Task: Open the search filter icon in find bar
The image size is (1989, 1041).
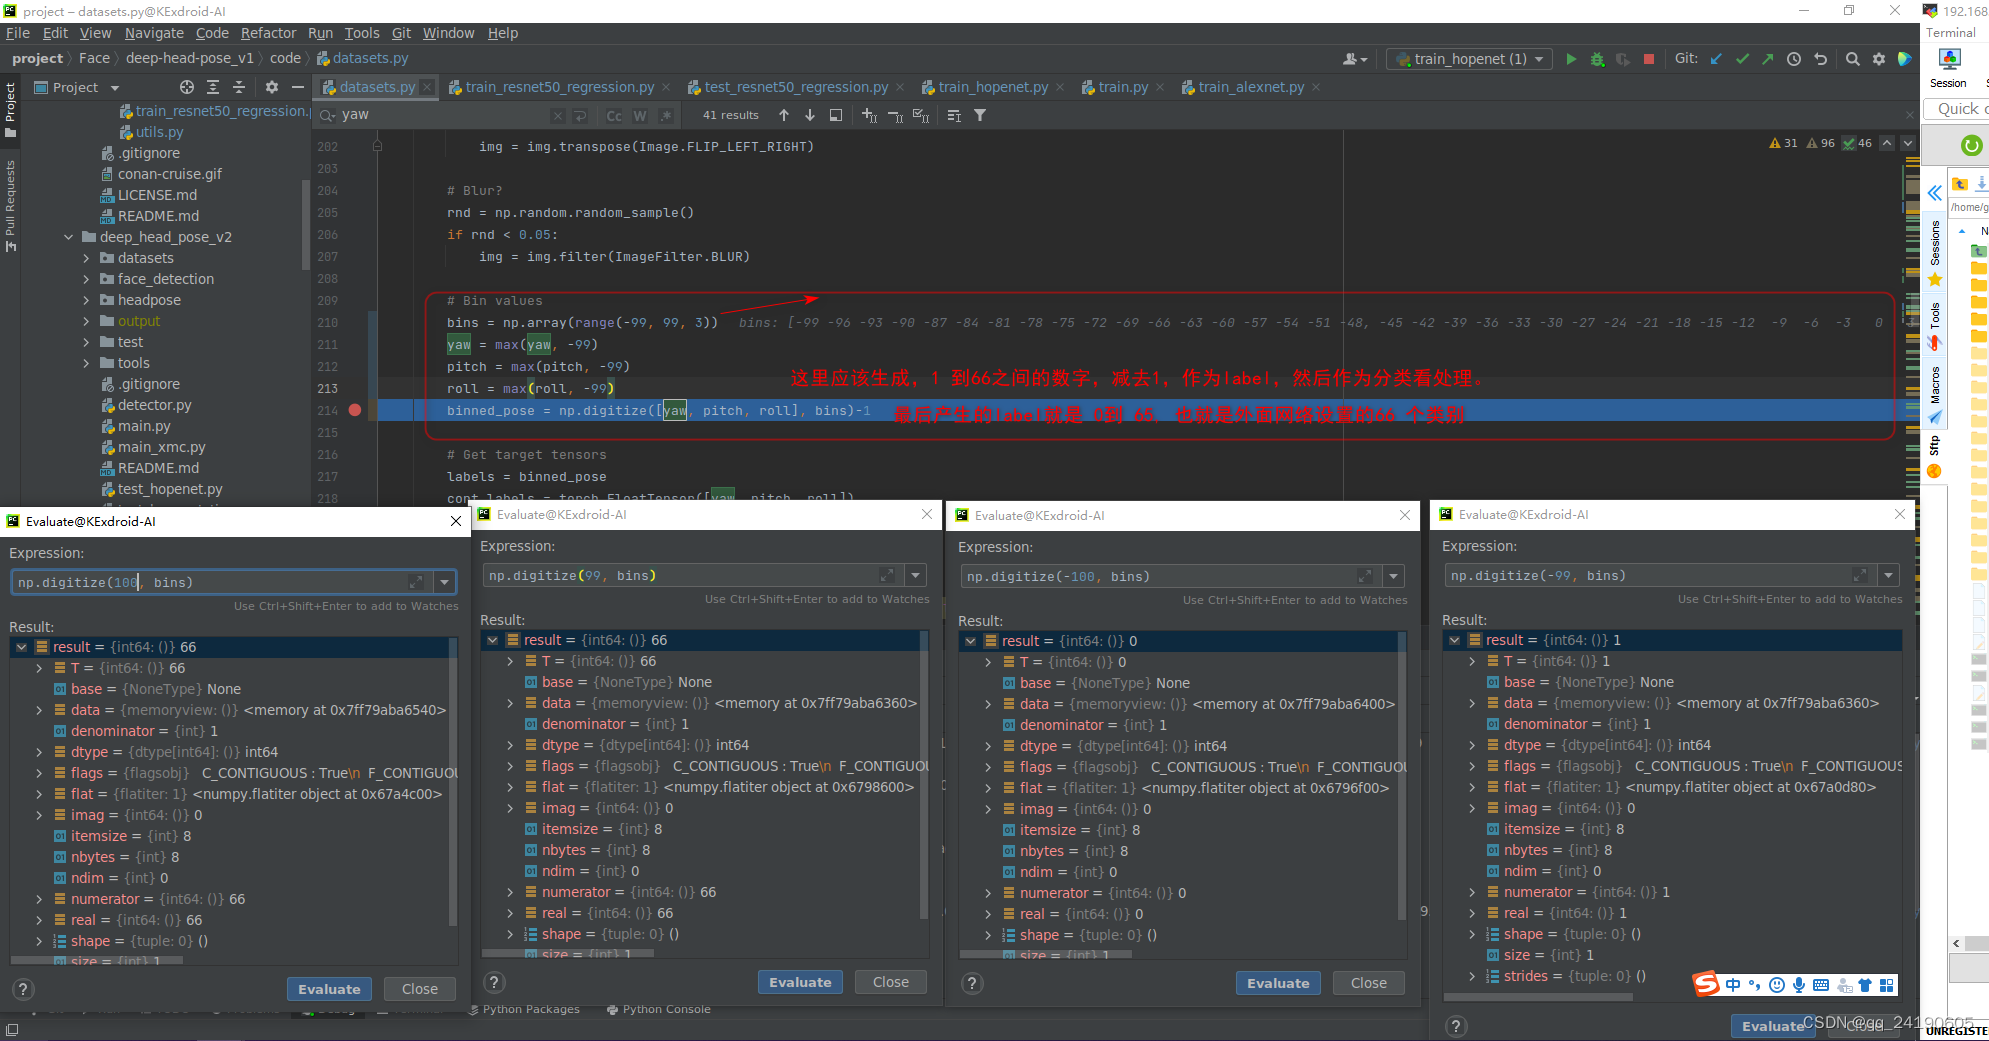Action: (980, 115)
